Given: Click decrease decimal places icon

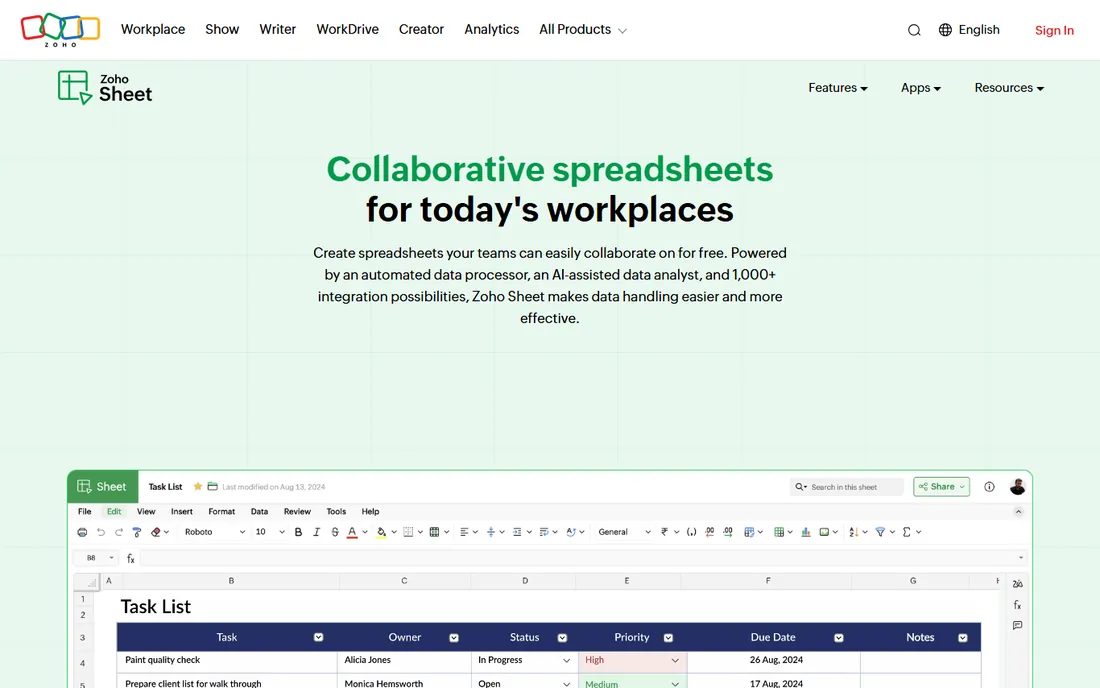Looking at the screenshot, I should pos(709,532).
